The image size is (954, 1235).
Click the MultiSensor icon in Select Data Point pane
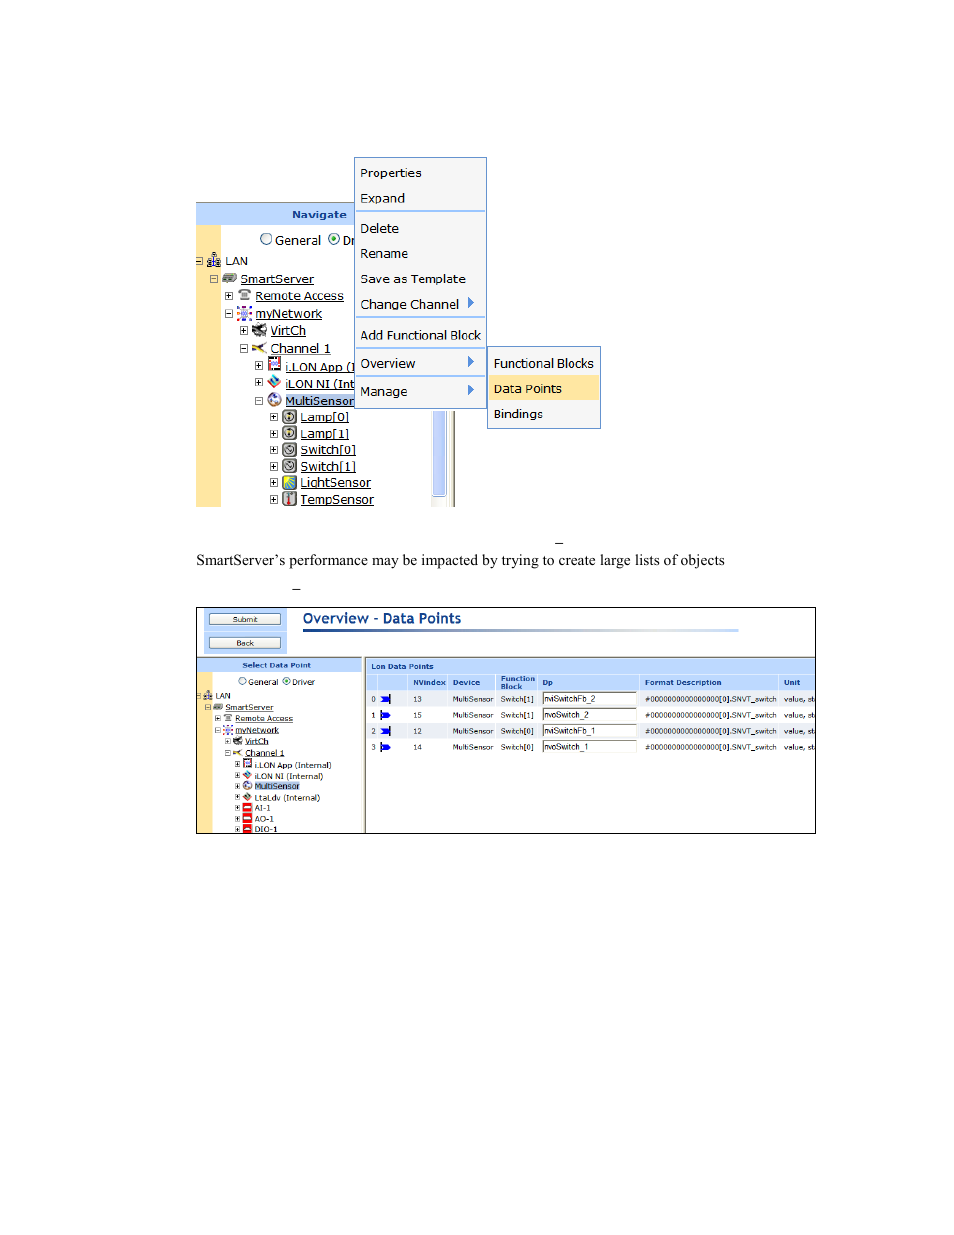tap(247, 786)
